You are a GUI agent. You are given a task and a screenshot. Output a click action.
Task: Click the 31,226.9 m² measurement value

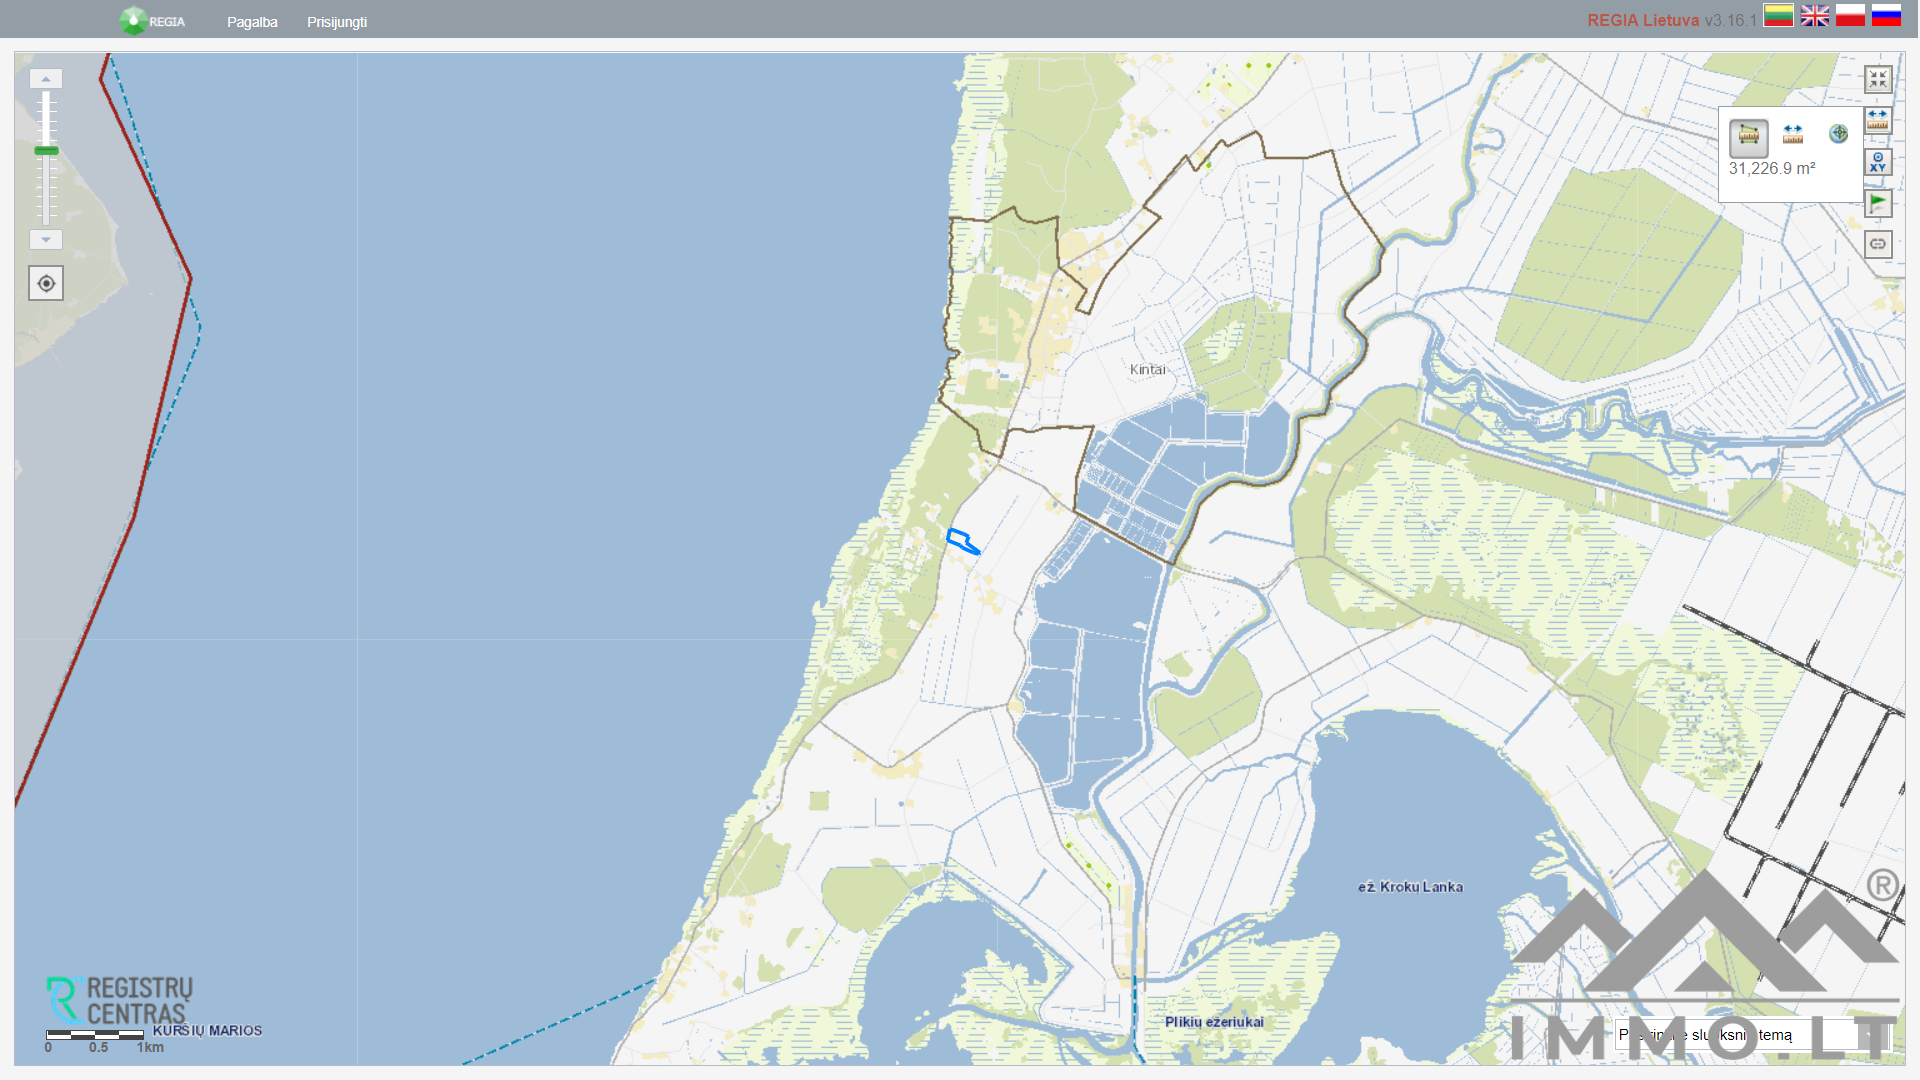point(1772,169)
